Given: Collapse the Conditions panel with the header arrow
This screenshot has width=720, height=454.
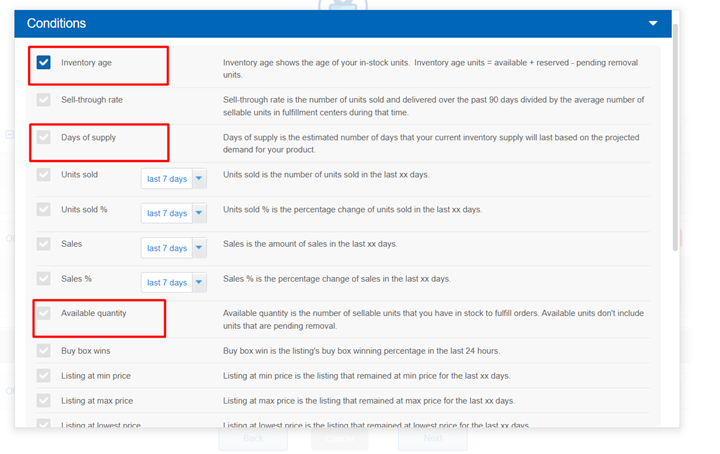Looking at the screenshot, I should point(653,23).
